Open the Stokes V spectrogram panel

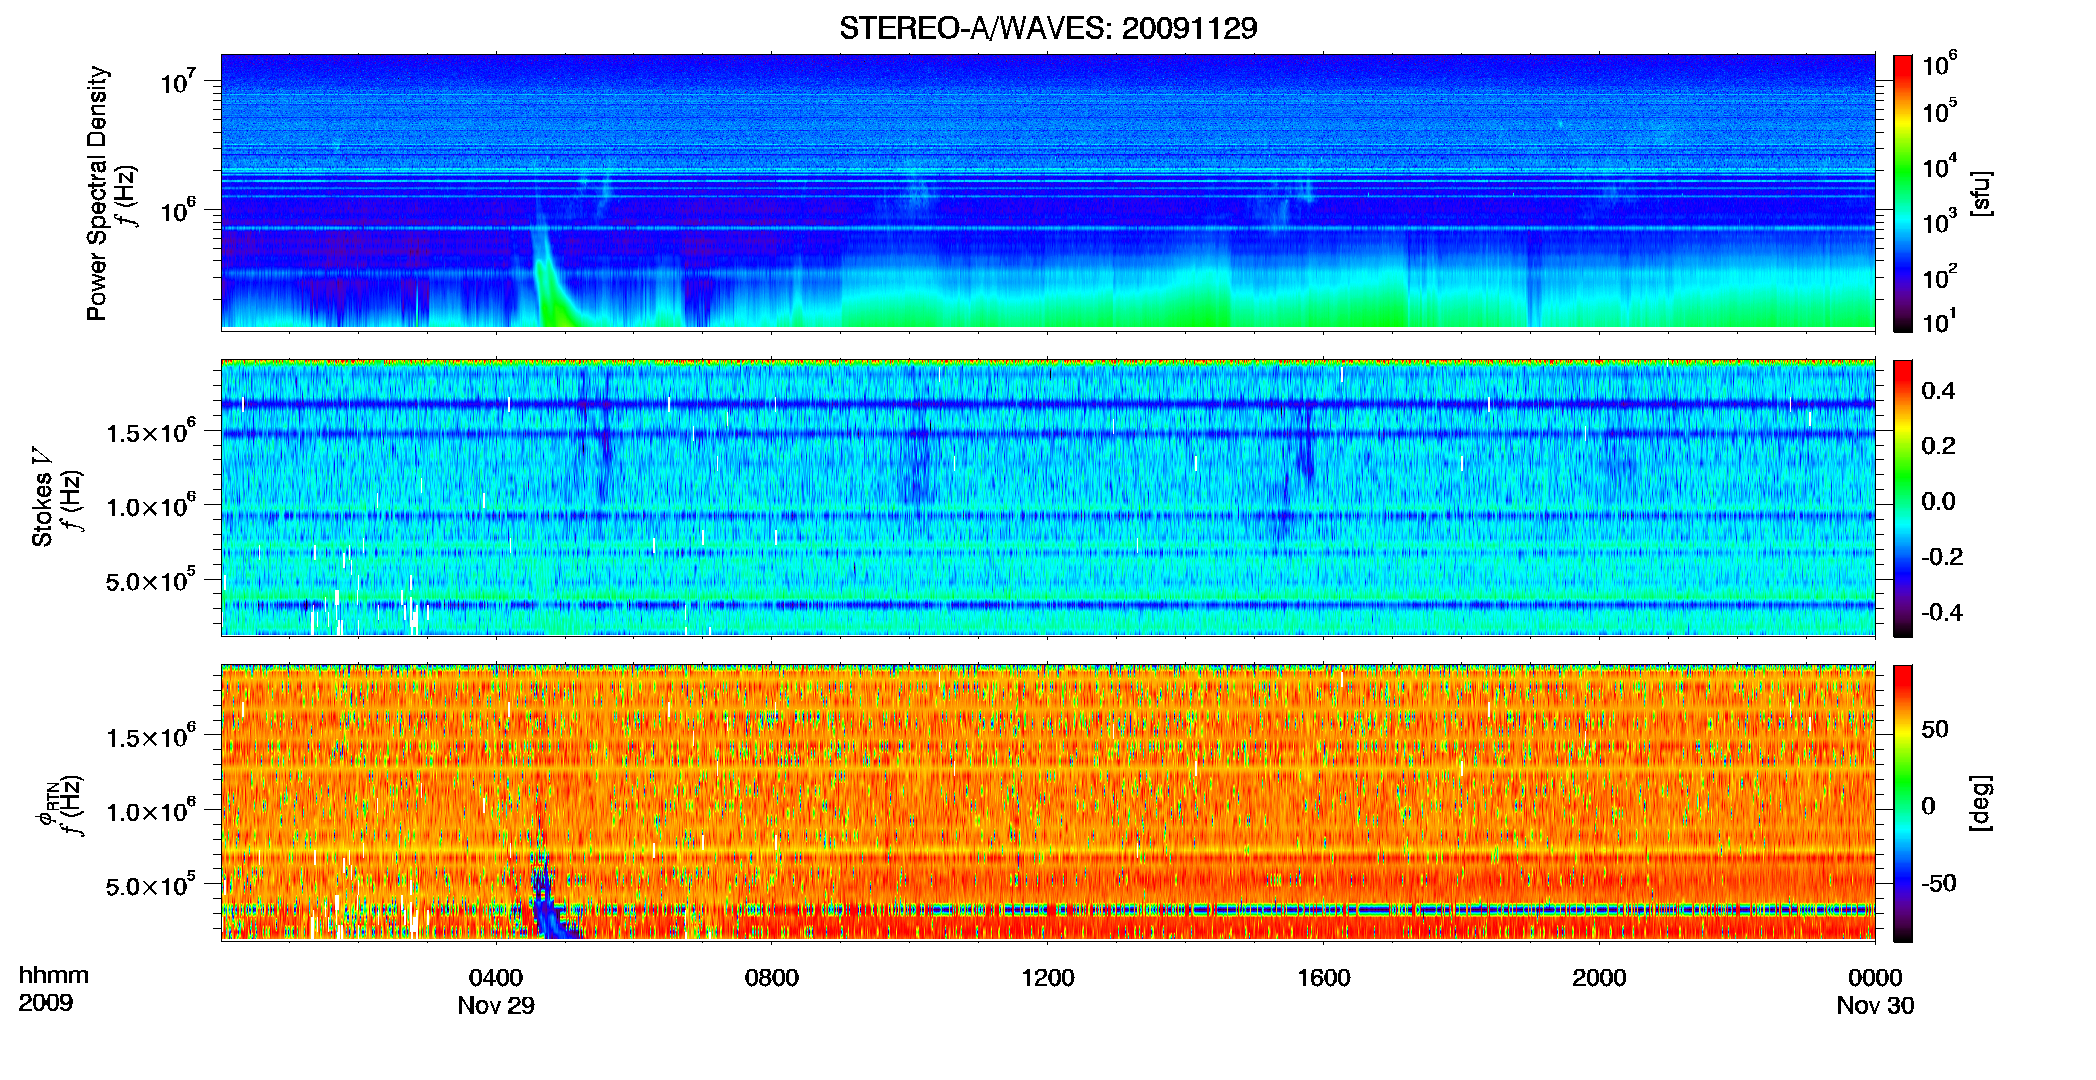[x=1048, y=497]
